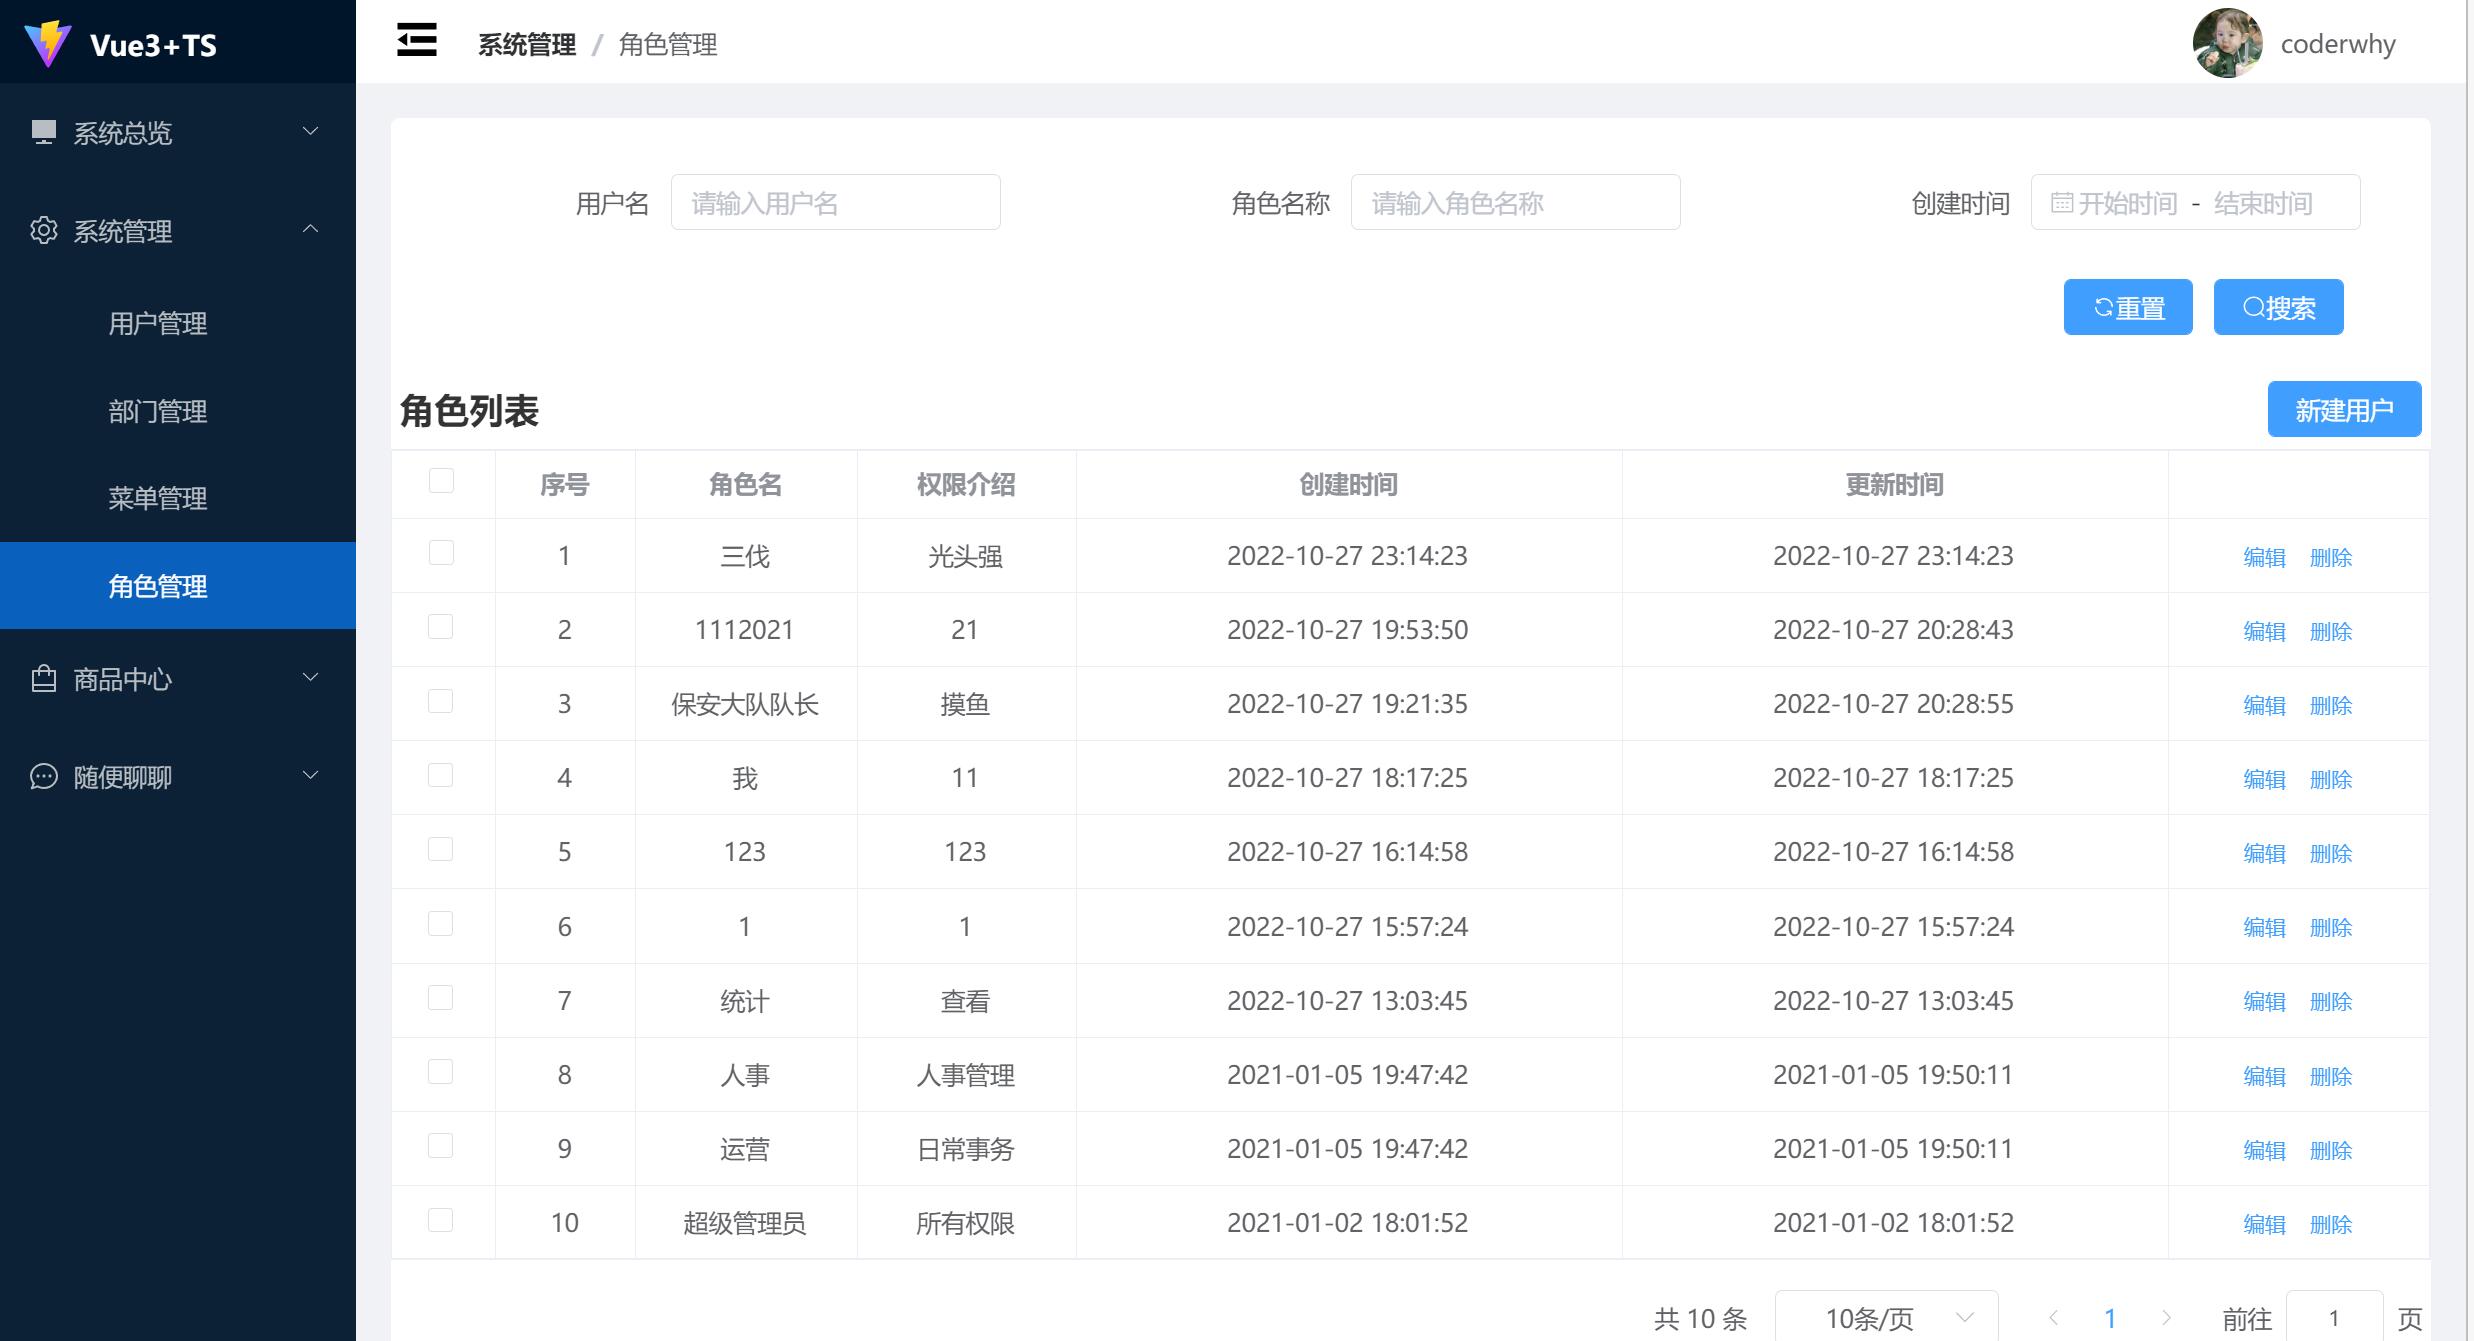2474x1341 pixels.
Task: Click the coderwhy user avatar
Action: coord(2227,43)
